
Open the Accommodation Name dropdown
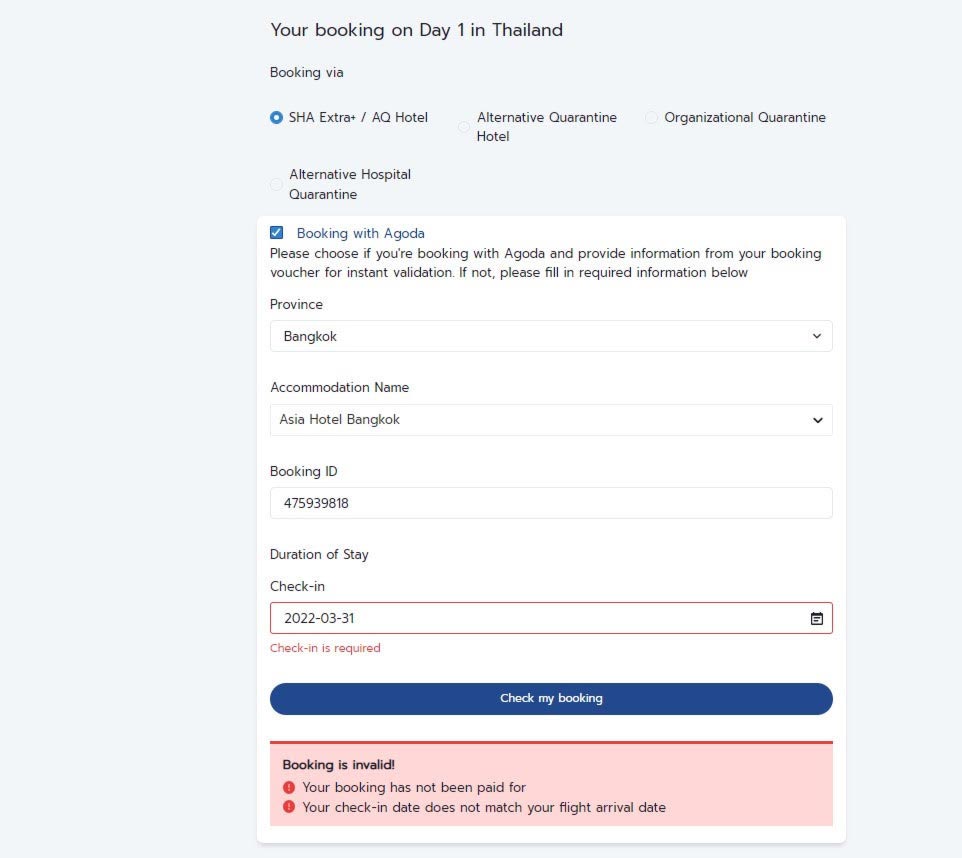pos(550,420)
